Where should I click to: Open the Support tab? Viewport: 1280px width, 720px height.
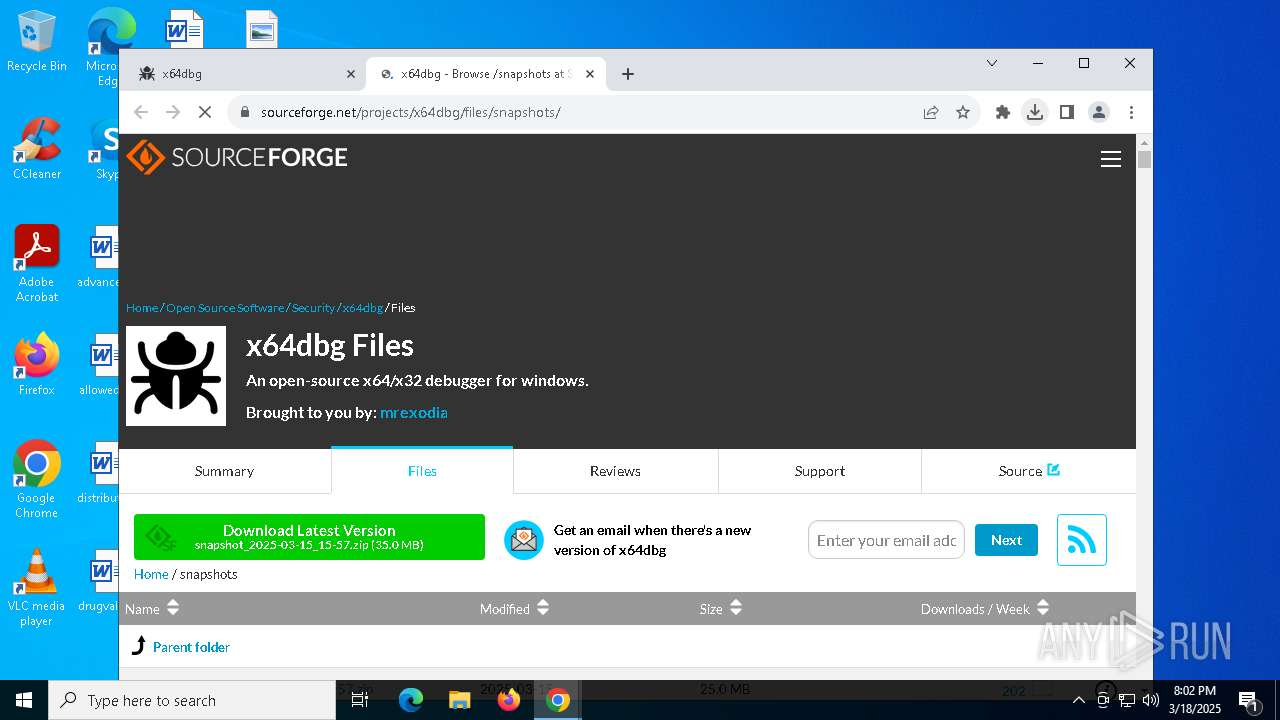(x=820, y=471)
